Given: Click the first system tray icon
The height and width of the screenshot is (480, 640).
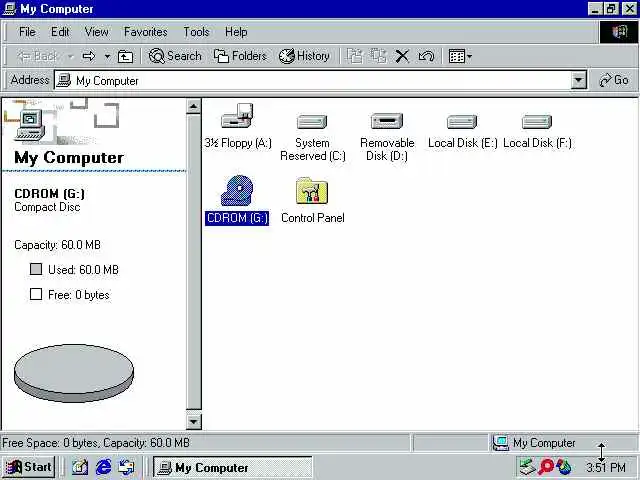Looking at the screenshot, I should [x=527, y=467].
